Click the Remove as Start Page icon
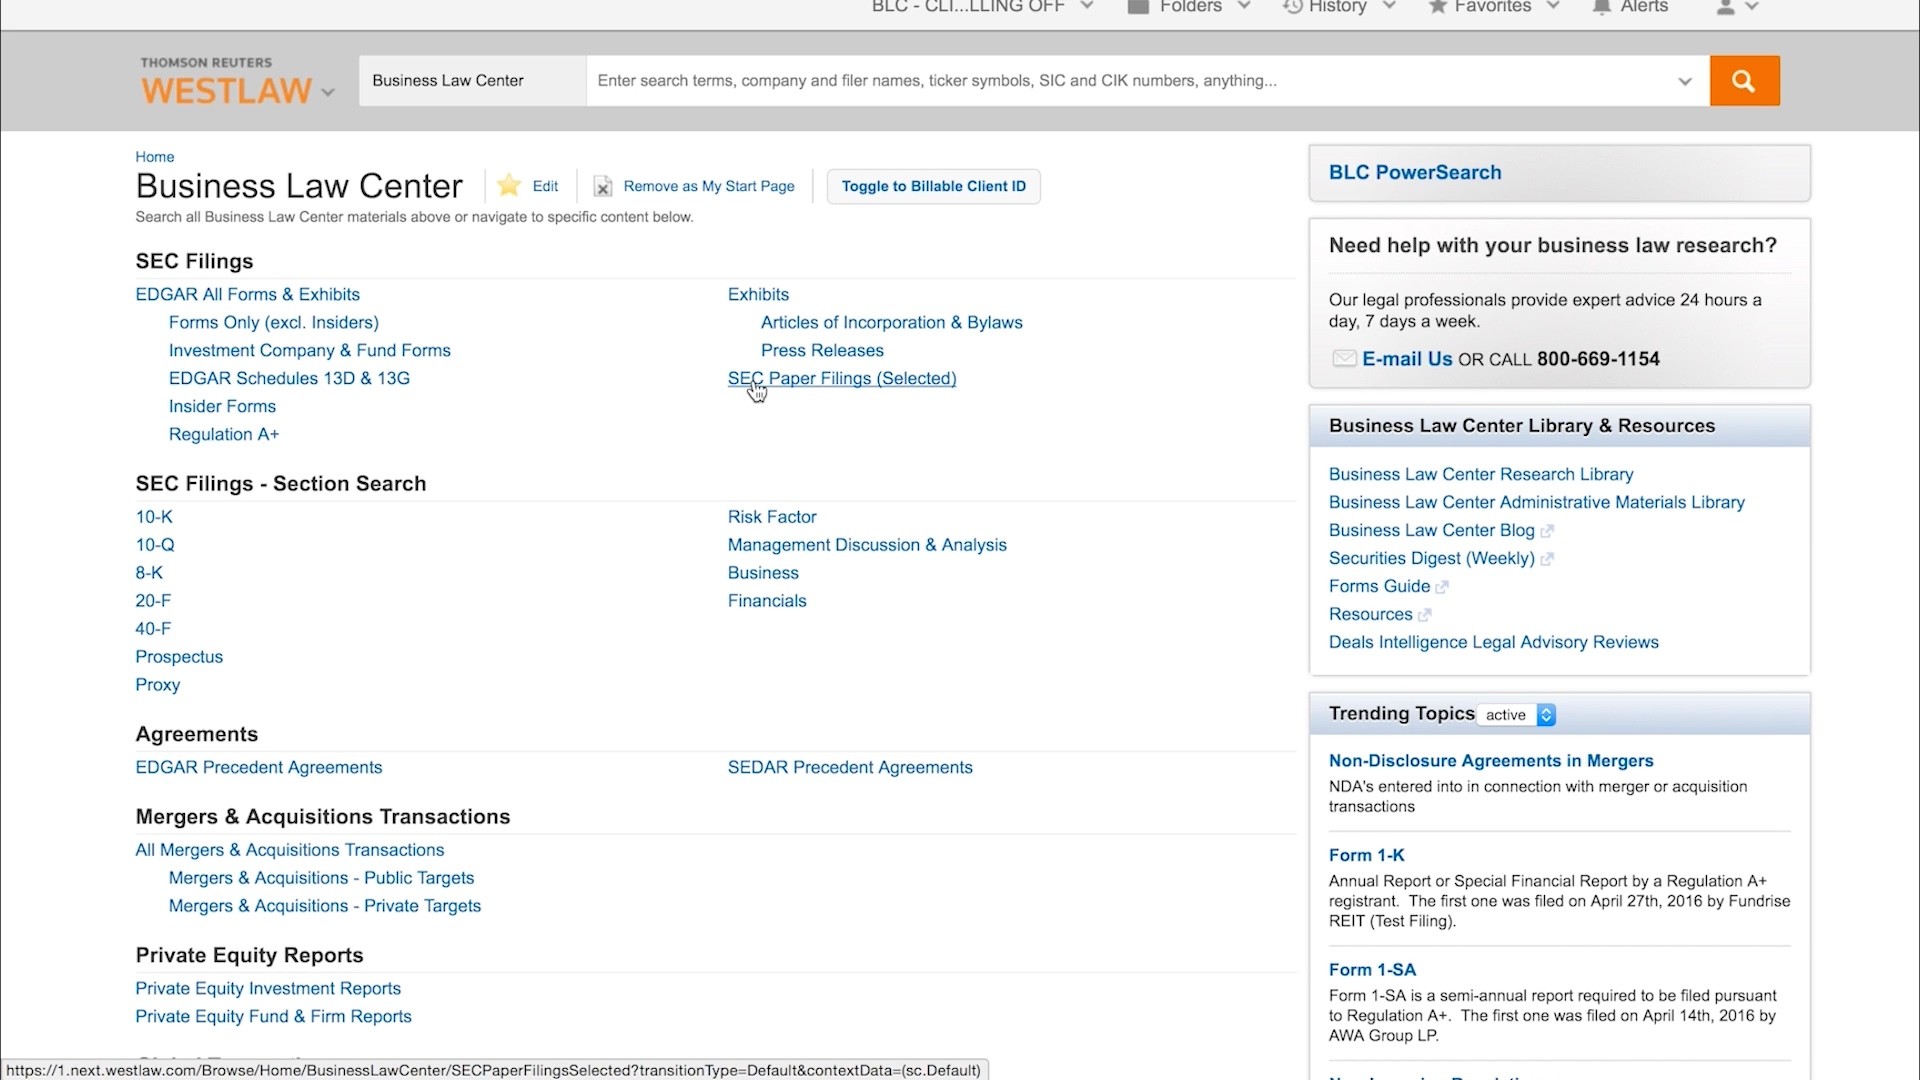The height and width of the screenshot is (1080, 1920). pyautogui.click(x=603, y=187)
